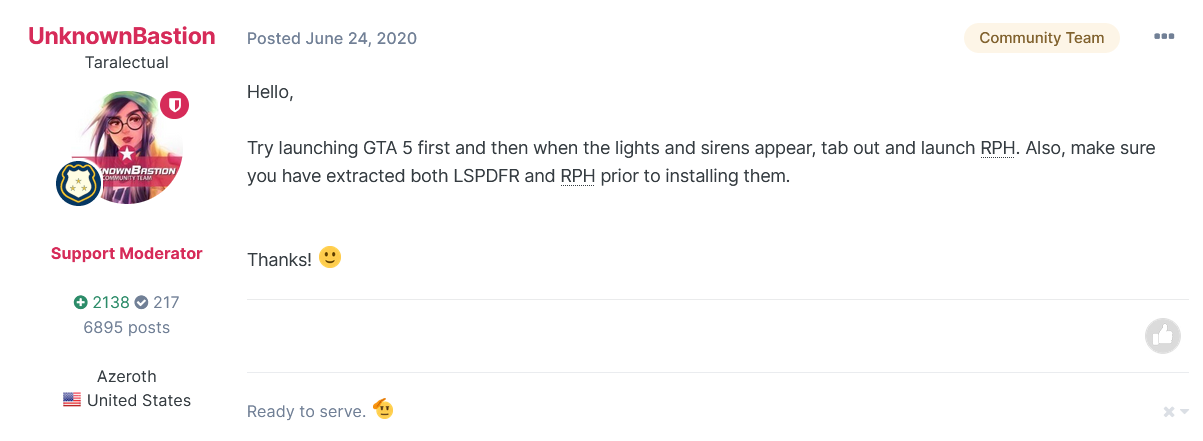The width and height of the screenshot is (1203, 441).
Task: Open the Posted June 24, 2020 permalink
Action: [332, 38]
